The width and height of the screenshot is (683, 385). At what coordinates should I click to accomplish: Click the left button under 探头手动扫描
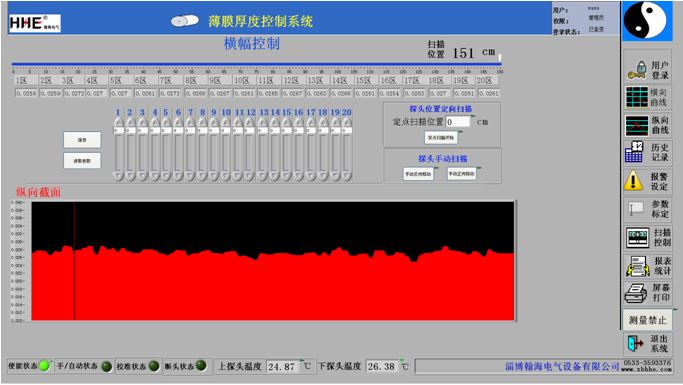(418, 174)
